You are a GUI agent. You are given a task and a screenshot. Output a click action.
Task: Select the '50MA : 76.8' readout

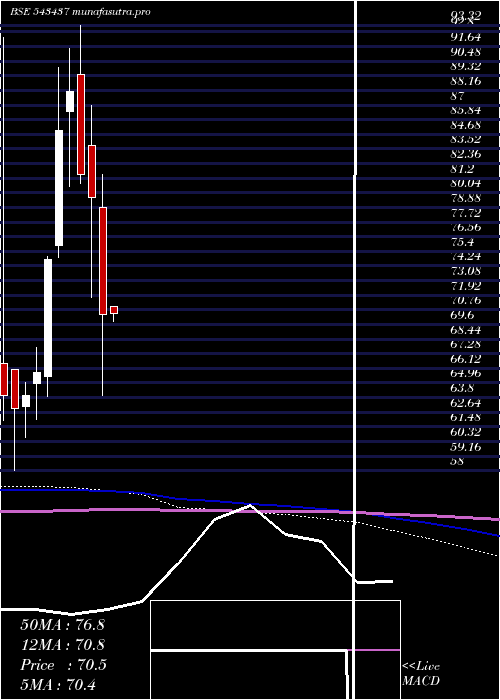[62, 625]
